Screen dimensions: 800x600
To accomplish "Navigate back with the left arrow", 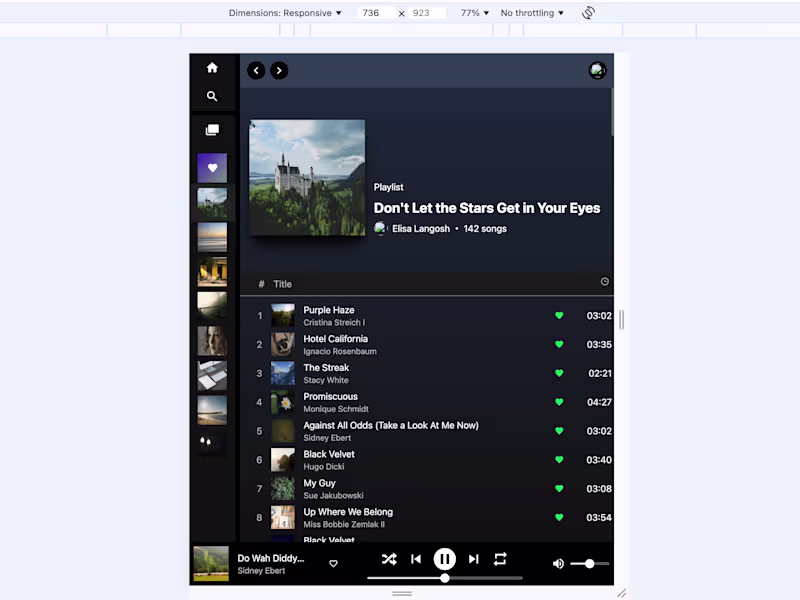I will click(256, 70).
